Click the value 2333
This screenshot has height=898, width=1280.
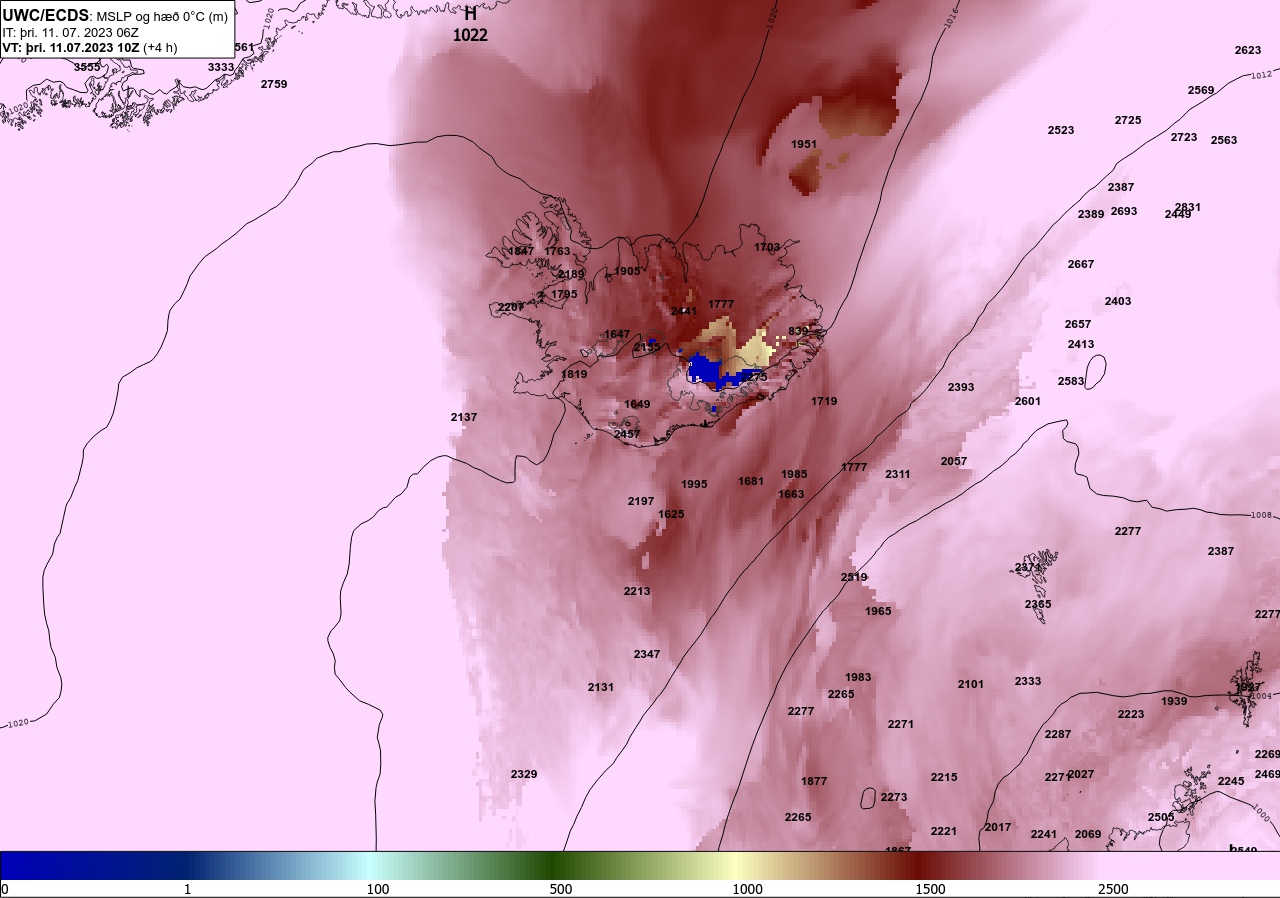click(x=1028, y=681)
